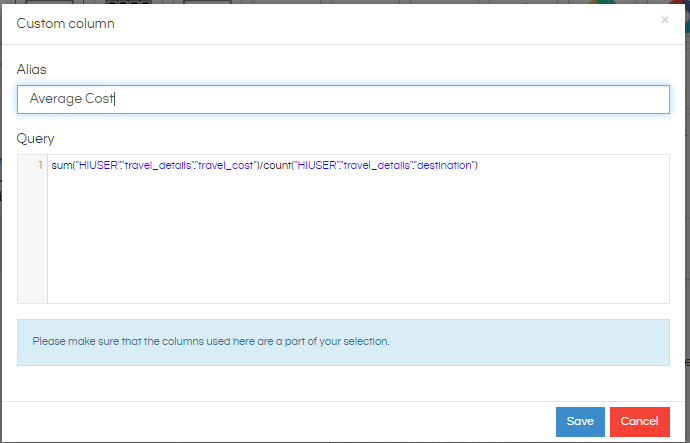Close the Custom column dialog
The height and width of the screenshot is (443, 690).
(664, 20)
